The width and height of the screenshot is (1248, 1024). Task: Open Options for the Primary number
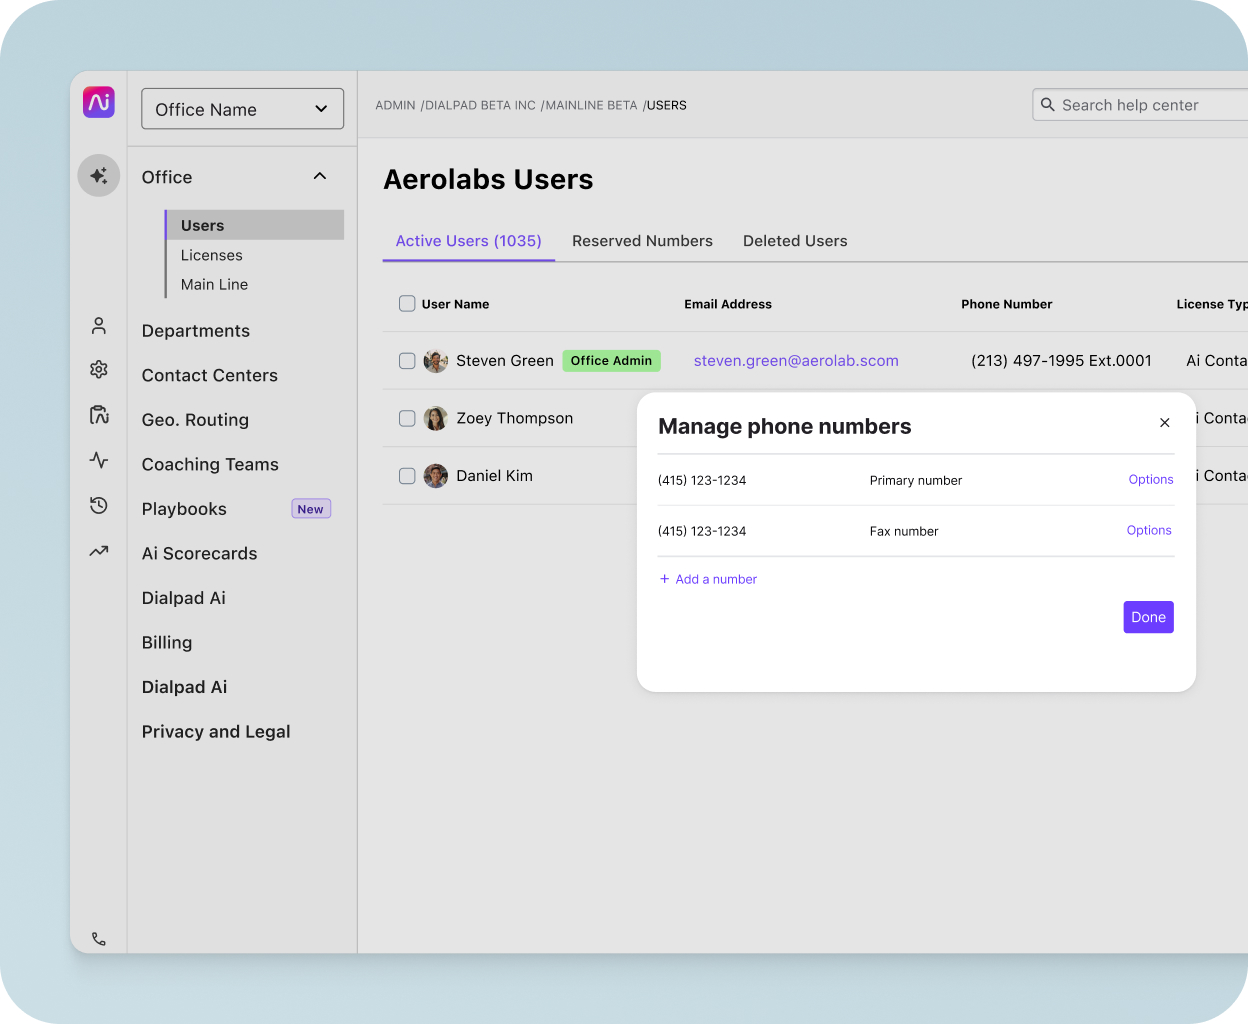[1150, 479]
